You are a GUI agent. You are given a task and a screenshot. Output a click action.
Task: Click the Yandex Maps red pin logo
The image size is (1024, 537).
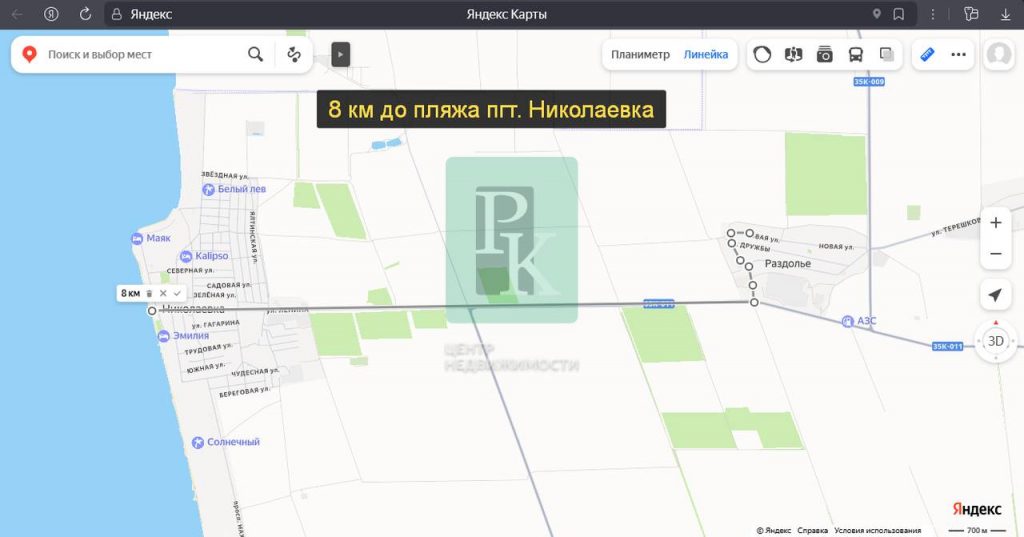[29, 54]
